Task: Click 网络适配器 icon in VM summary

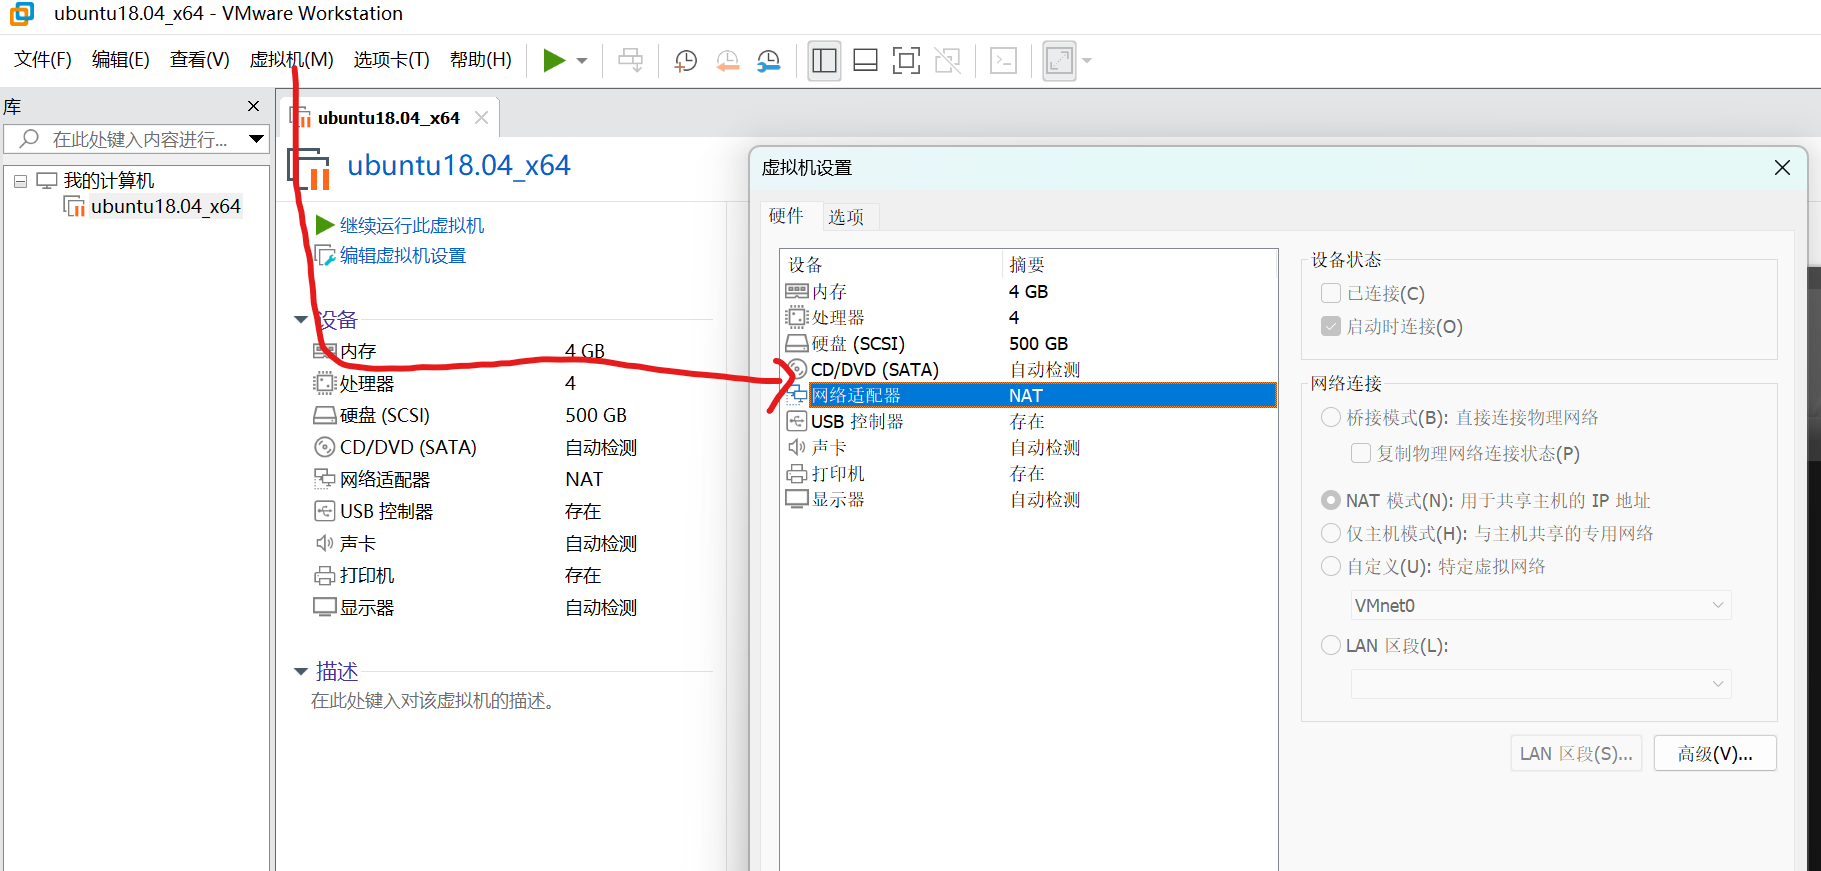Action: point(324,479)
